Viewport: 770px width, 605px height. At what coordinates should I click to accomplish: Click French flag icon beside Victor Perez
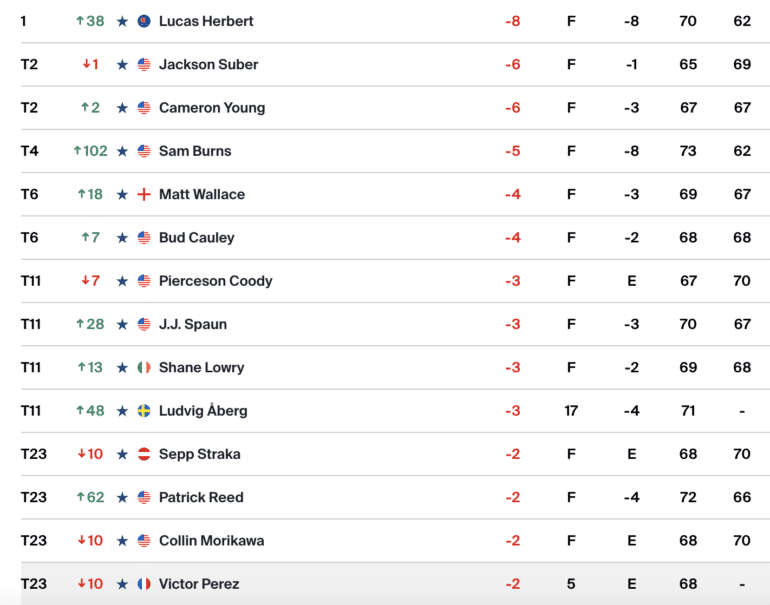point(144,584)
